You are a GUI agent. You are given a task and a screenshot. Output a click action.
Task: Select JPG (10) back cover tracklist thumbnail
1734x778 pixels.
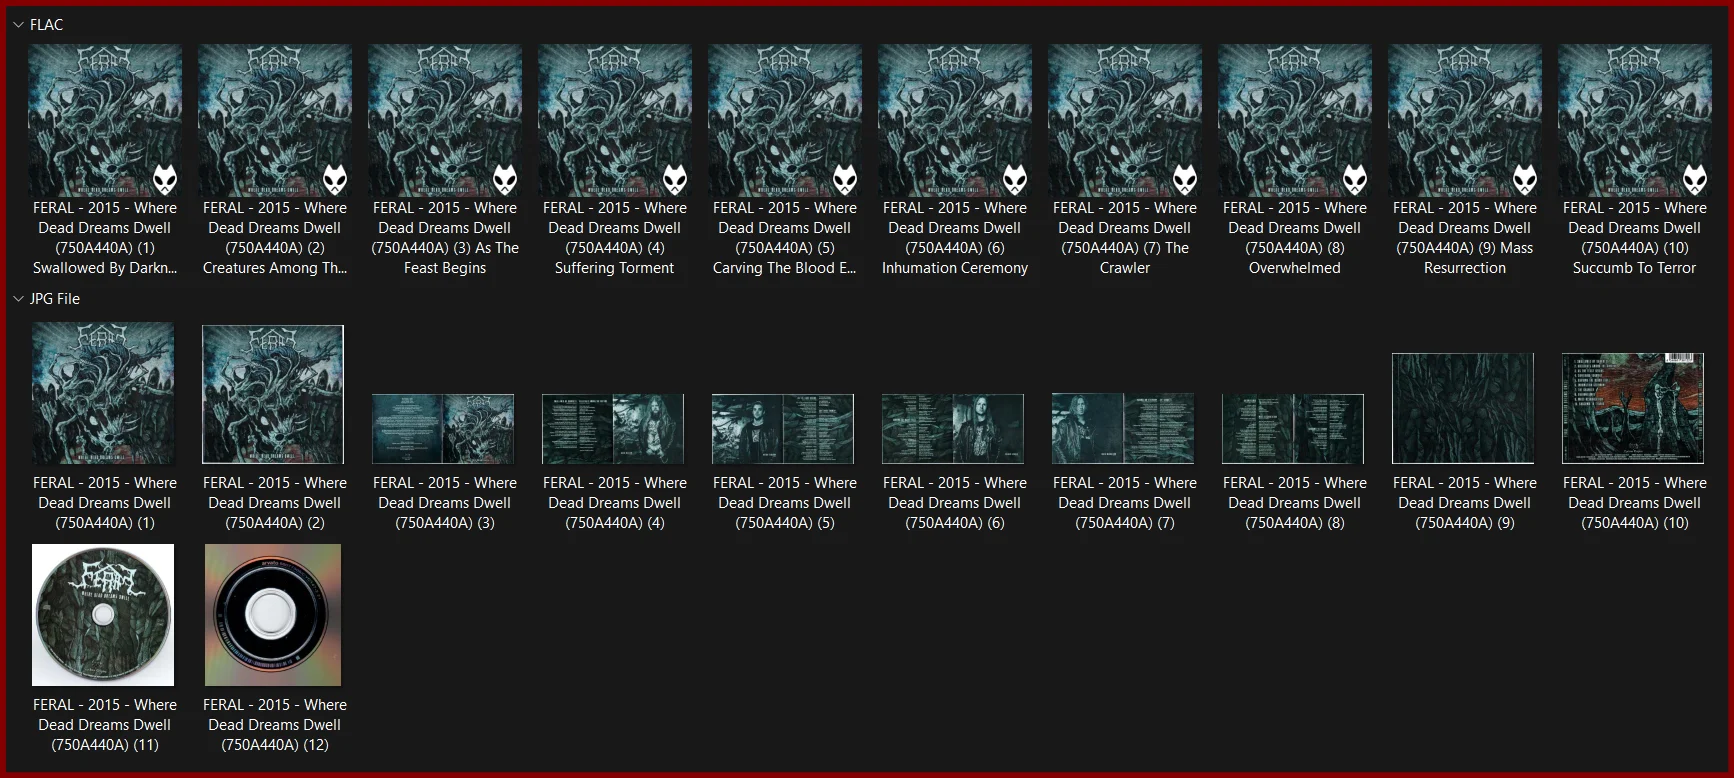pos(1634,408)
